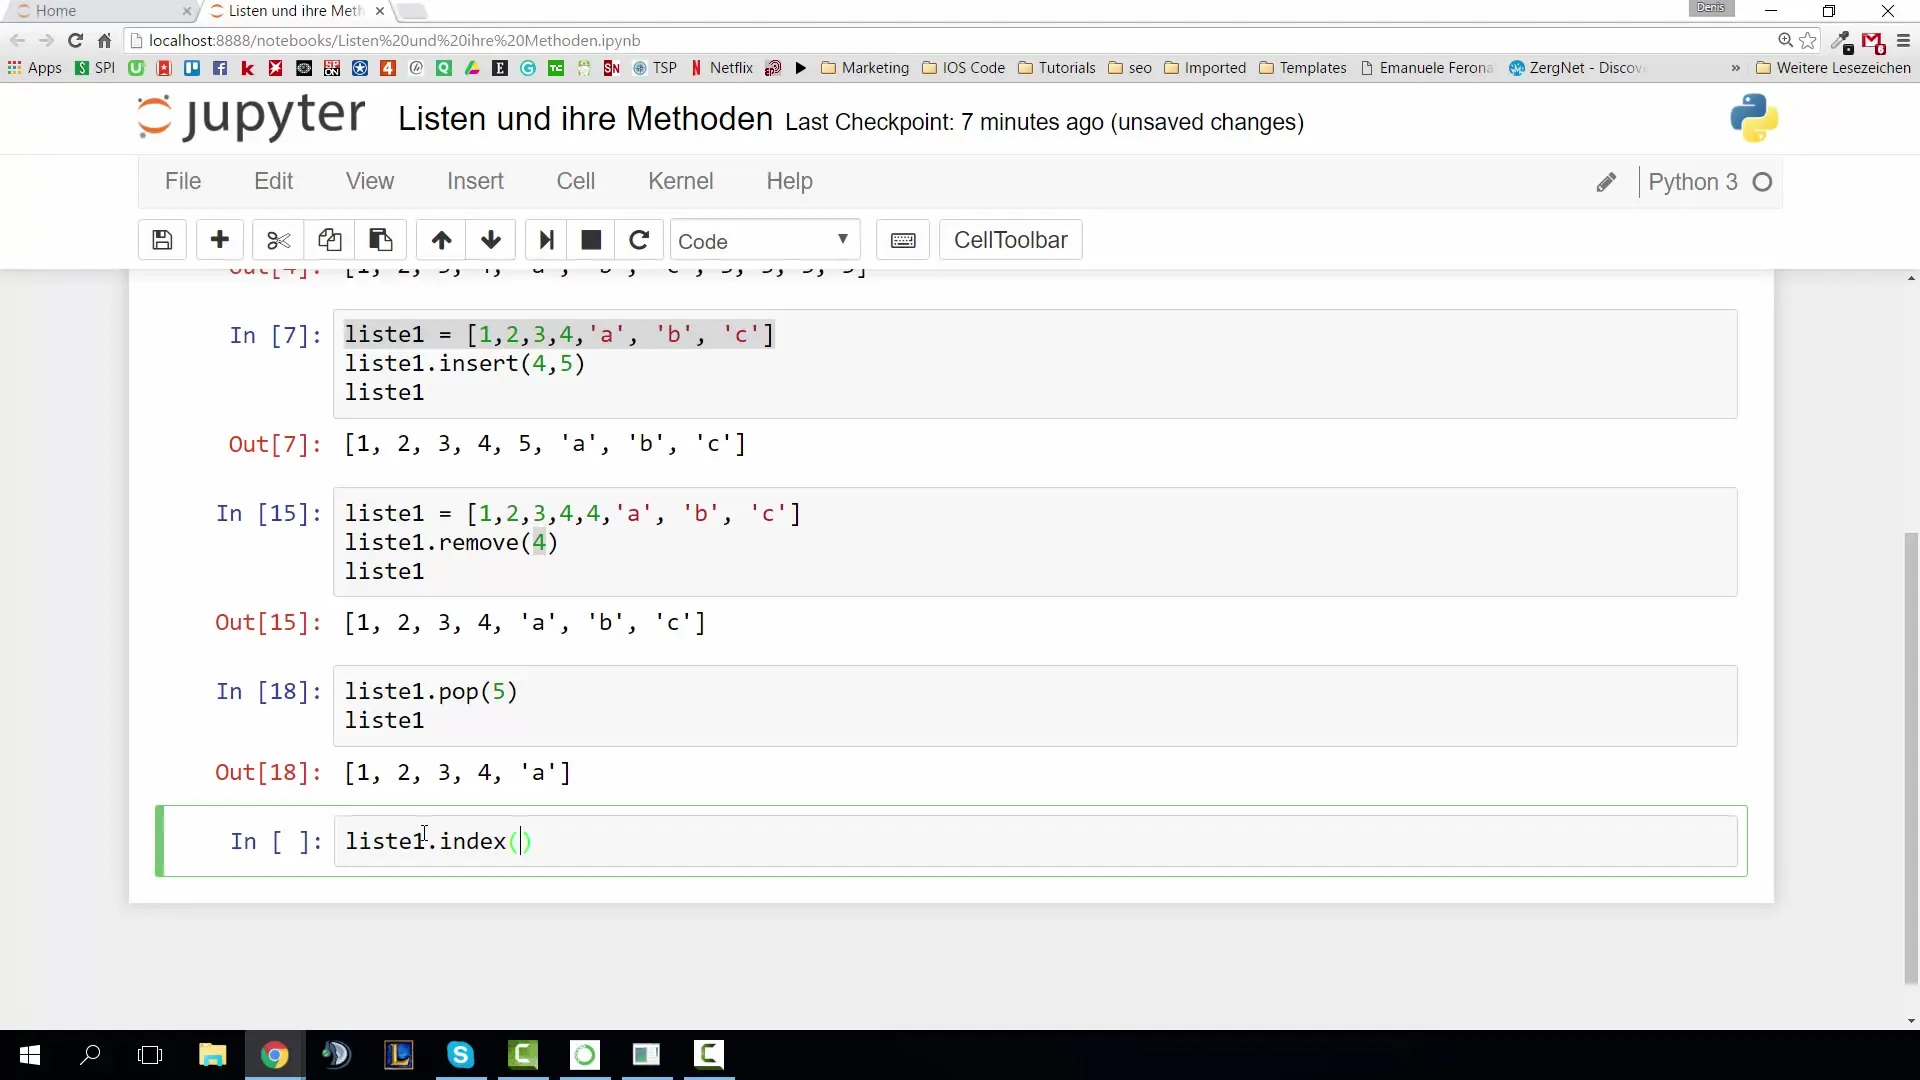Expand the Marketing bookmarks folder
Image resolution: width=1920 pixels, height=1080 pixels.
(x=865, y=68)
